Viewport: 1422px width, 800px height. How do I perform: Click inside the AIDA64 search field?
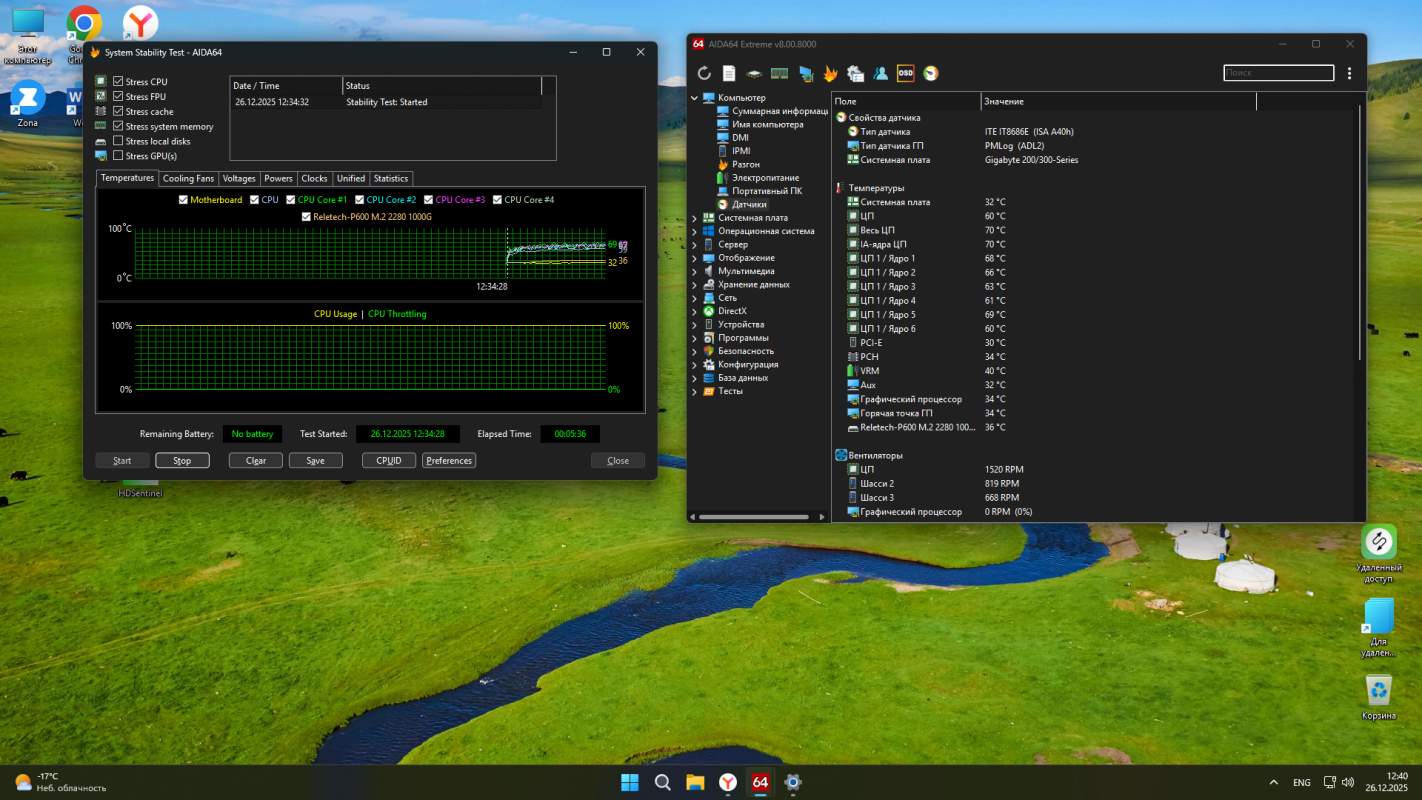(x=1278, y=72)
